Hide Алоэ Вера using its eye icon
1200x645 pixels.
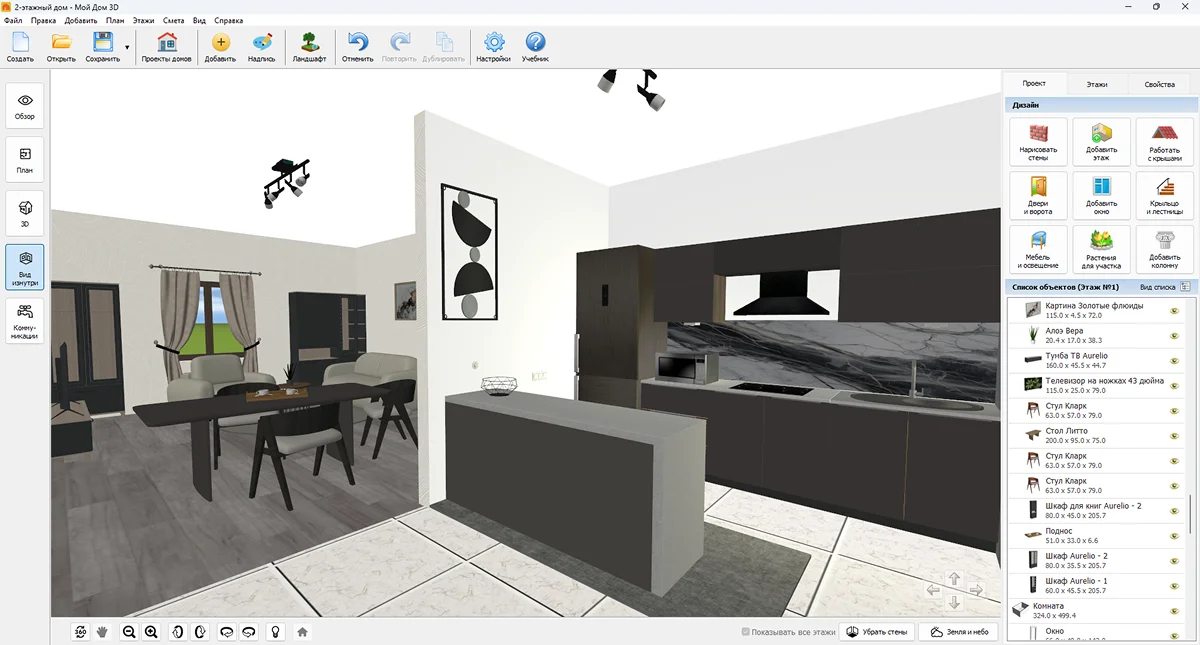[x=1174, y=336]
